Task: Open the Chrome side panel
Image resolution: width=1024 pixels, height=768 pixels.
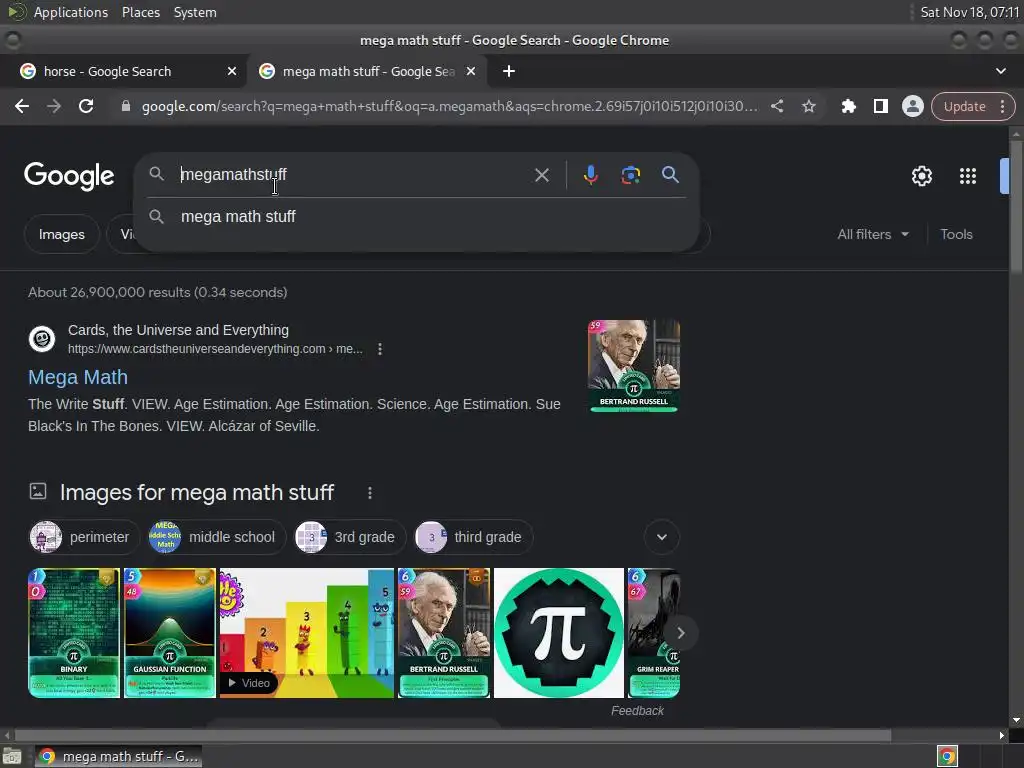Action: 880,106
